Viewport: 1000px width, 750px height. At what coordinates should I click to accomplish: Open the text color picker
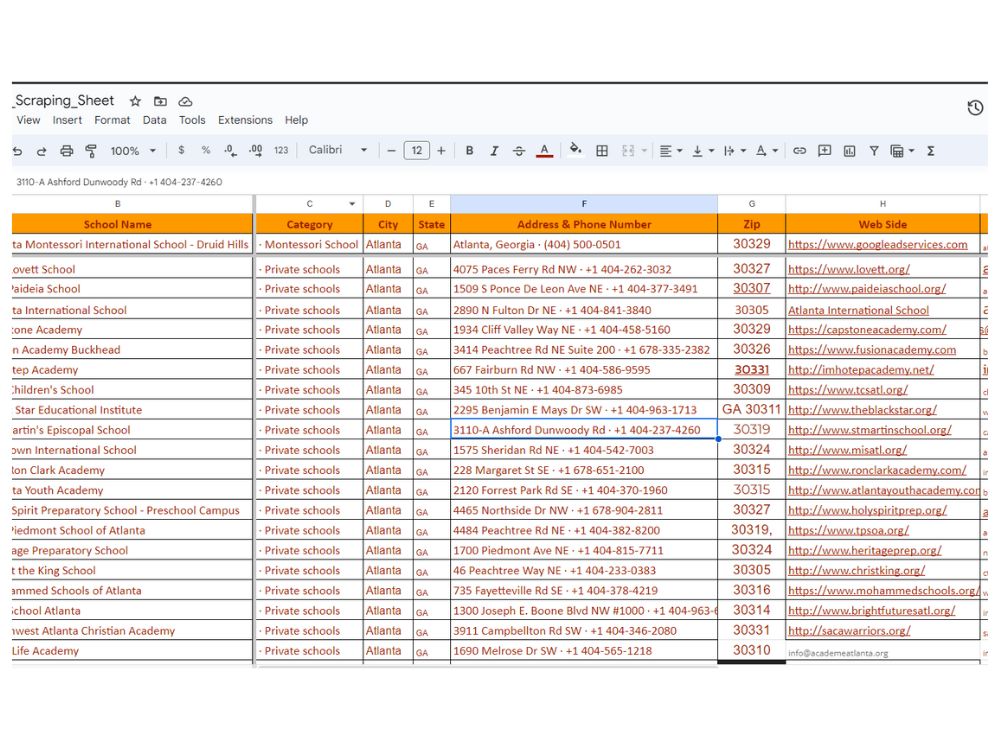point(544,151)
